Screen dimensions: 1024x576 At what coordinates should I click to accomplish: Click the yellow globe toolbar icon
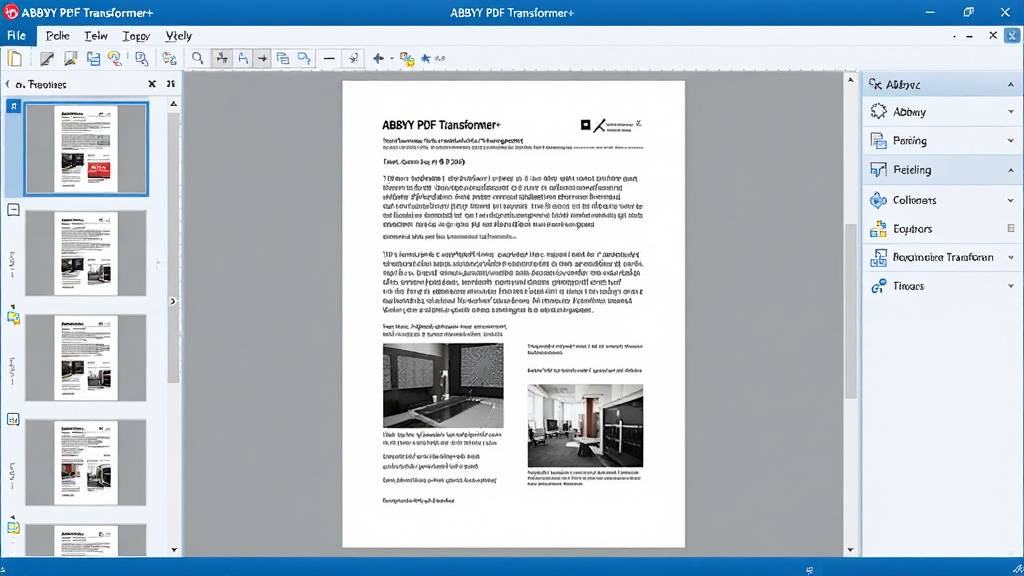pyautogui.click(x=115, y=58)
